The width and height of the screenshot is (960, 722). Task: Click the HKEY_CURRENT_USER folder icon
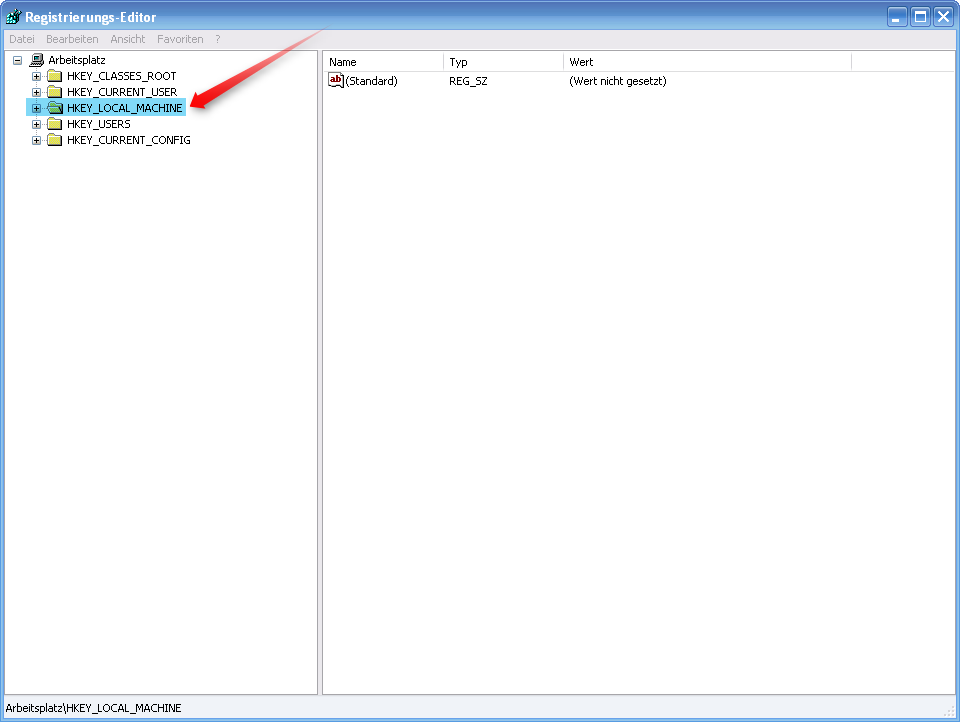[x=55, y=91]
